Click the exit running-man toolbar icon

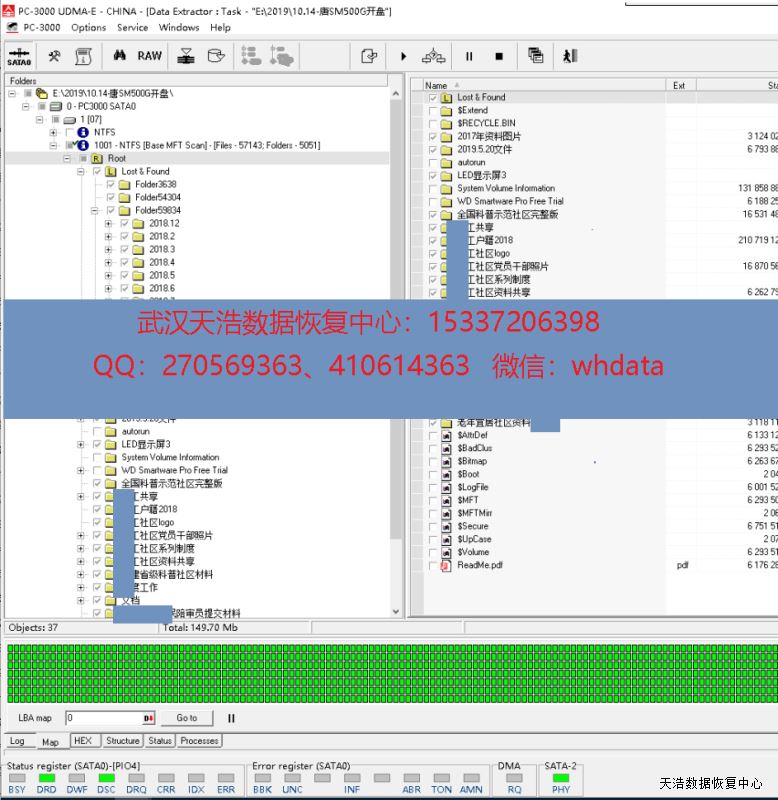pyautogui.click(x=570, y=56)
